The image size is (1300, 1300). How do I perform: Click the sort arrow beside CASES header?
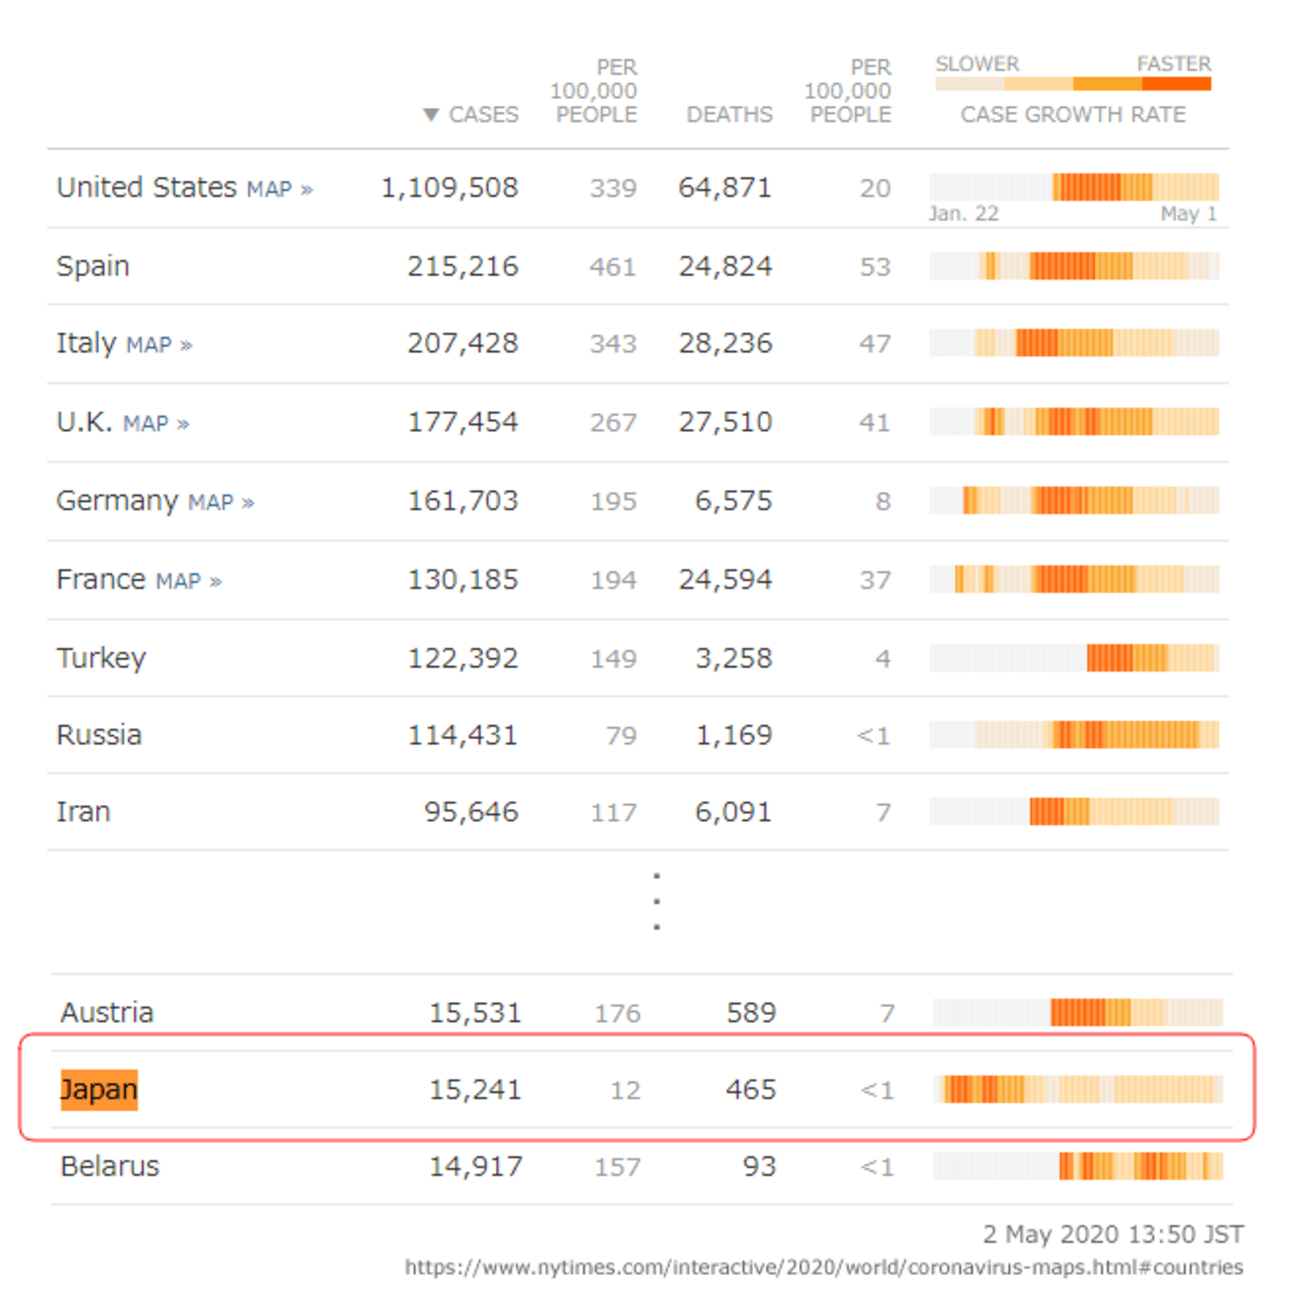[431, 115]
